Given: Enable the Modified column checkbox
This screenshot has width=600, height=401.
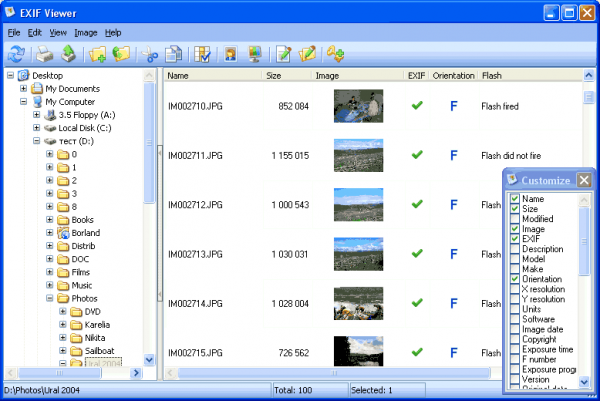Looking at the screenshot, I should 515,219.
